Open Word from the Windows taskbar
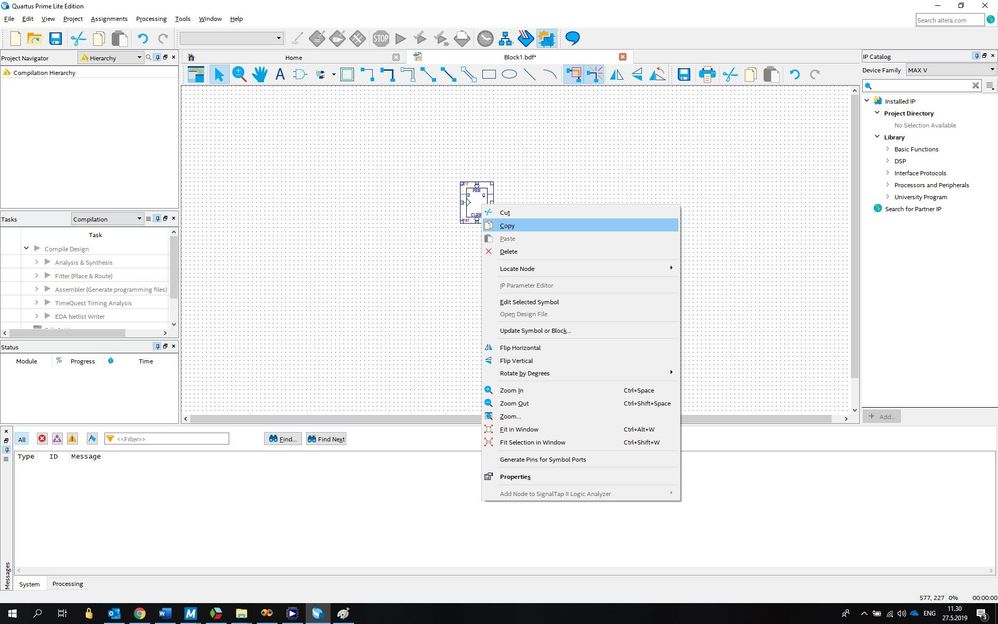The height and width of the screenshot is (624, 998). [165, 613]
